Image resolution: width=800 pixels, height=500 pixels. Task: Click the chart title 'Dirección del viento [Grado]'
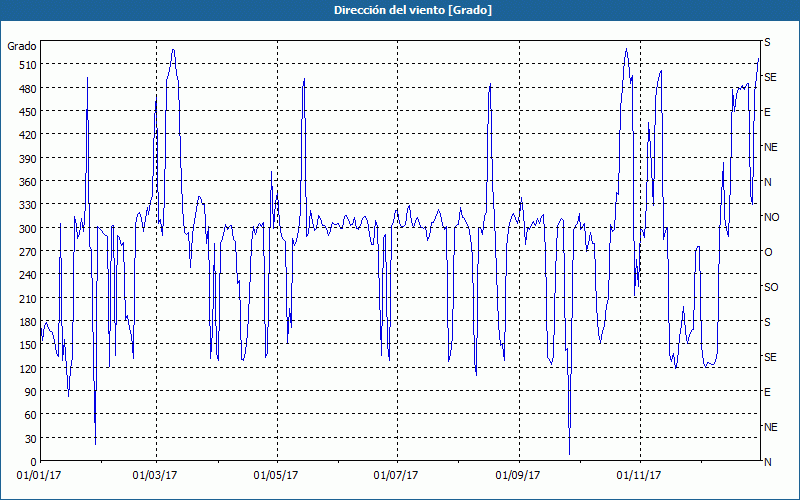(413, 10)
